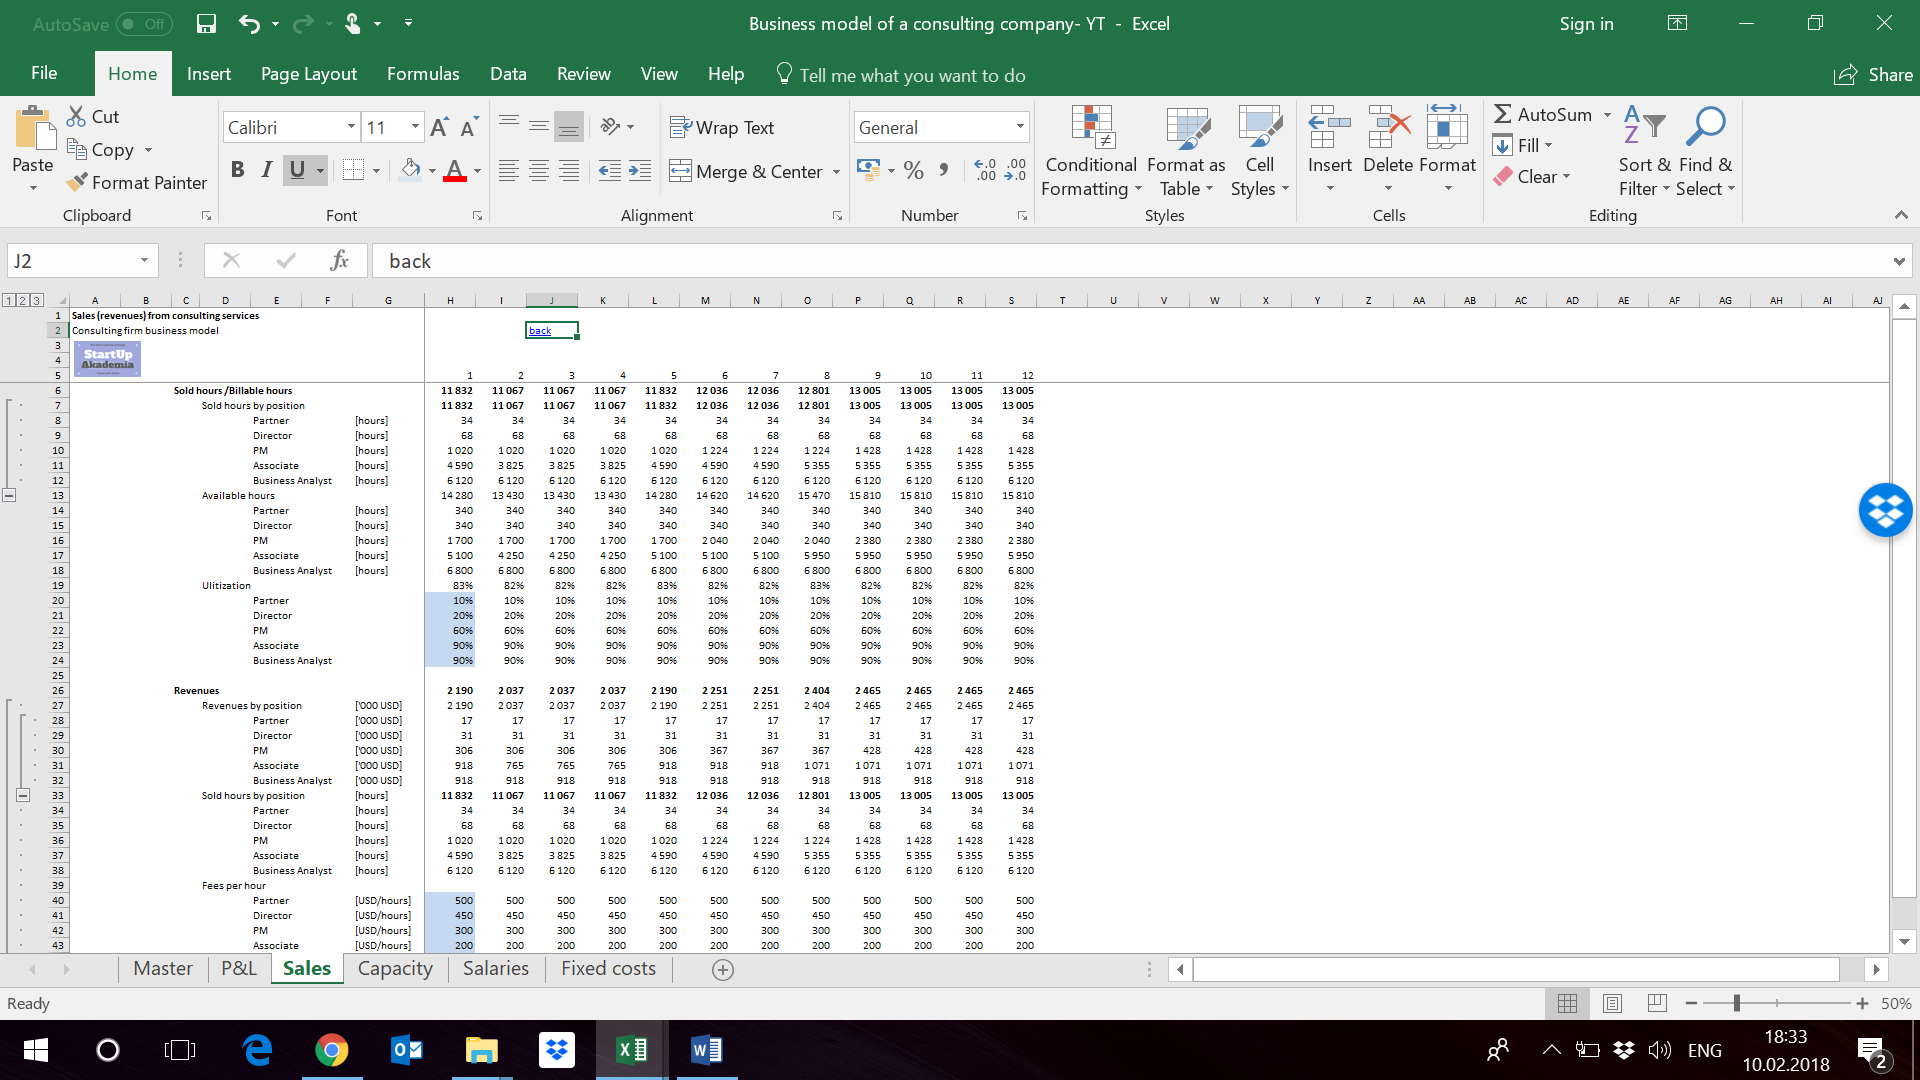
Task: Switch to the Formulas ribbon tab
Action: click(x=422, y=74)
